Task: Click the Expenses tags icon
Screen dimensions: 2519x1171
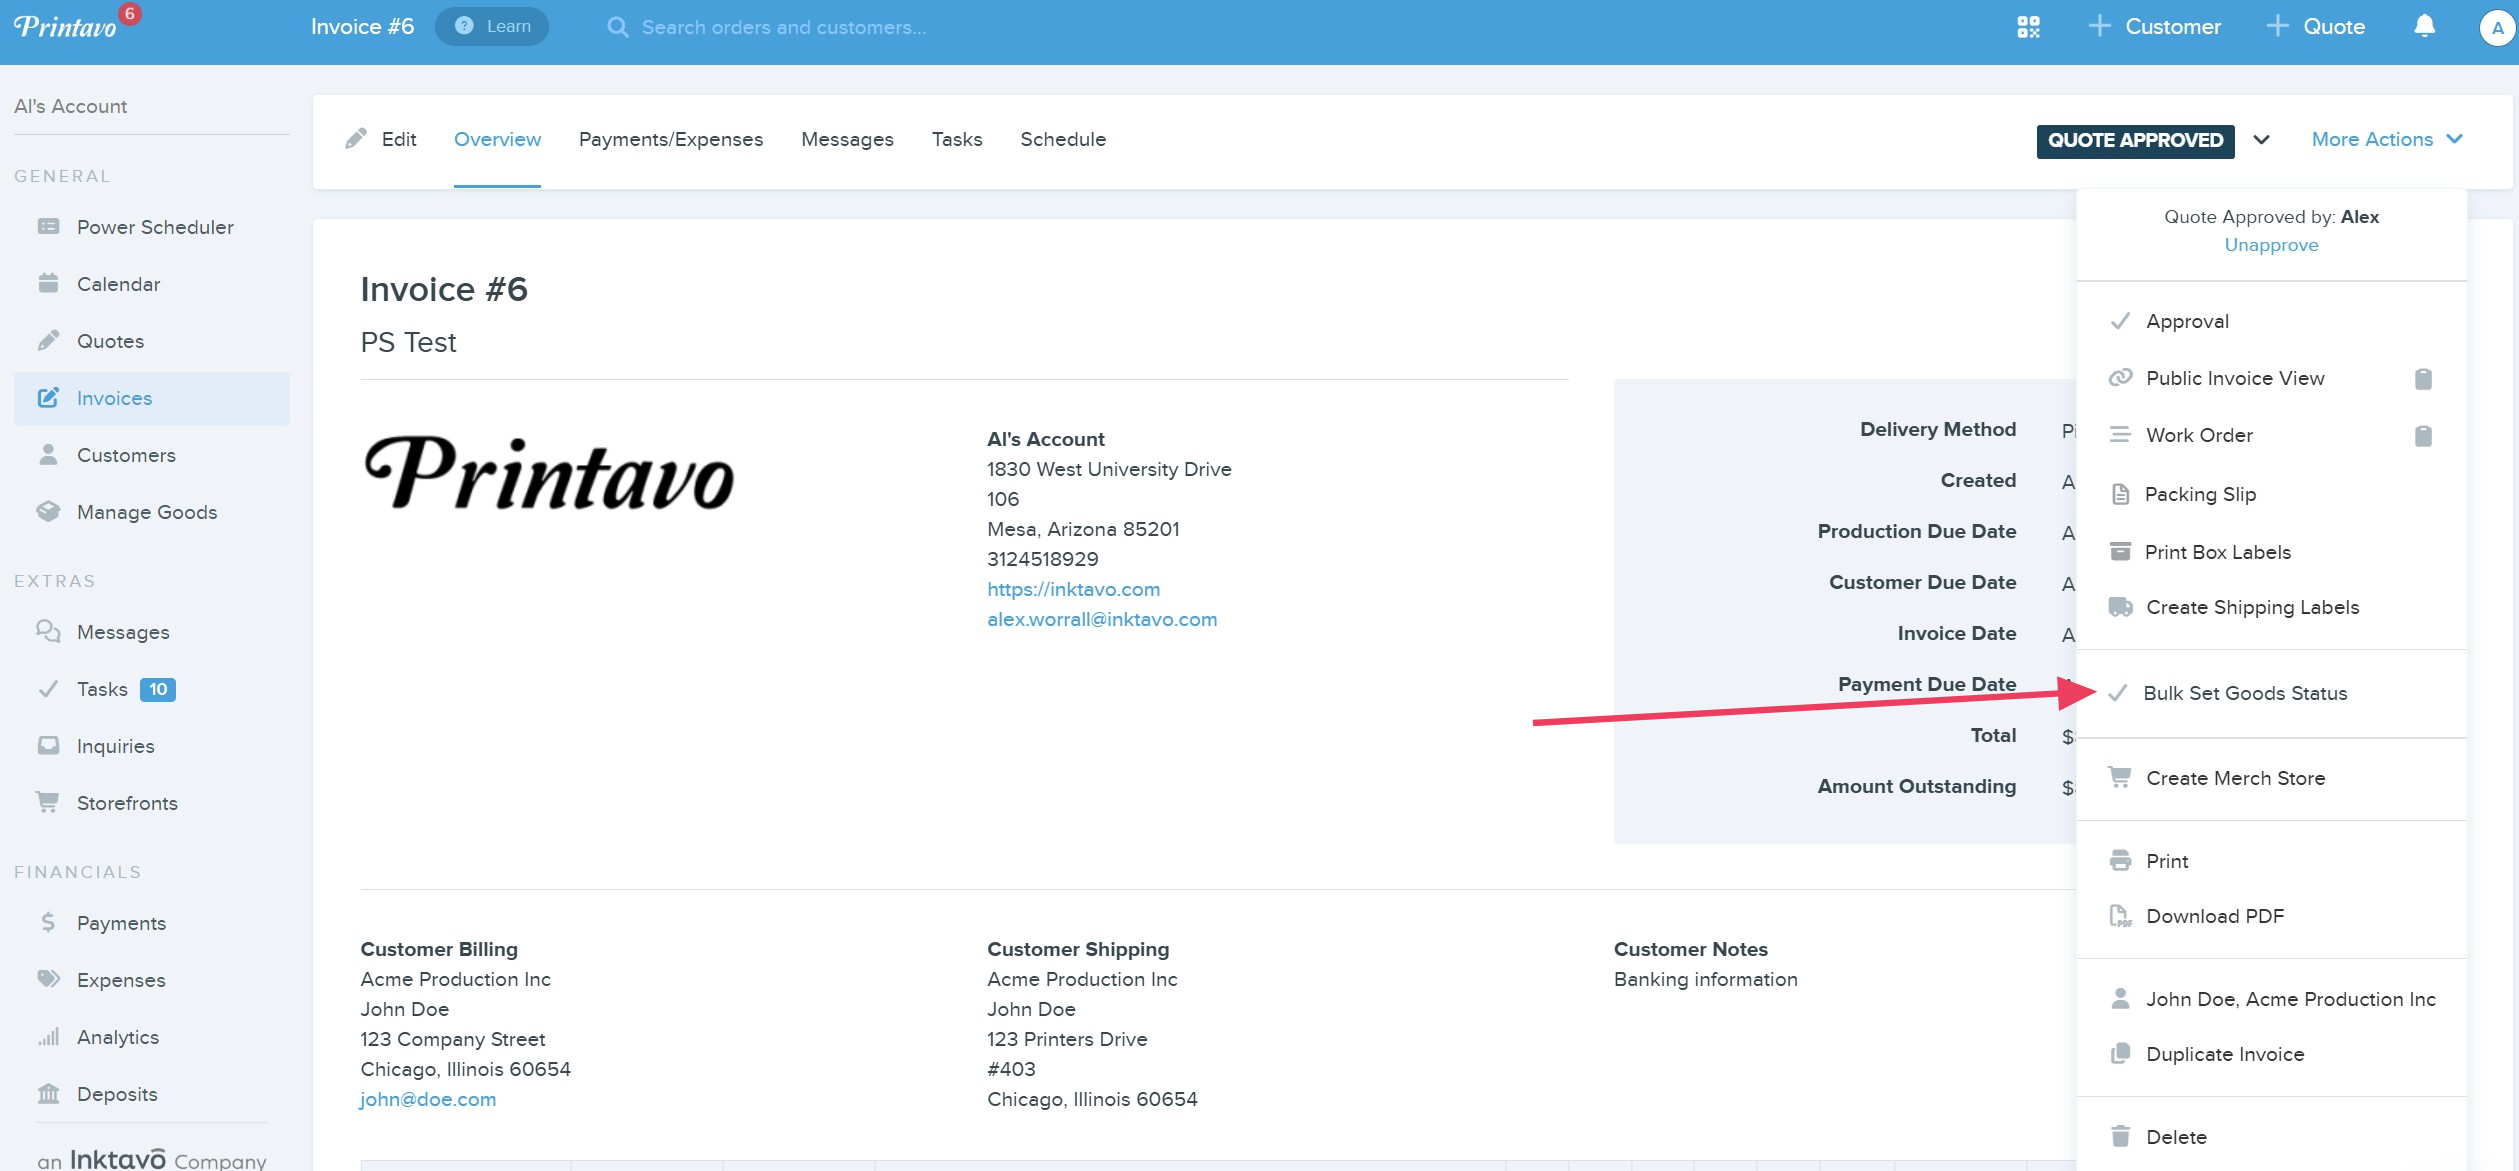Action: (48, 979)
